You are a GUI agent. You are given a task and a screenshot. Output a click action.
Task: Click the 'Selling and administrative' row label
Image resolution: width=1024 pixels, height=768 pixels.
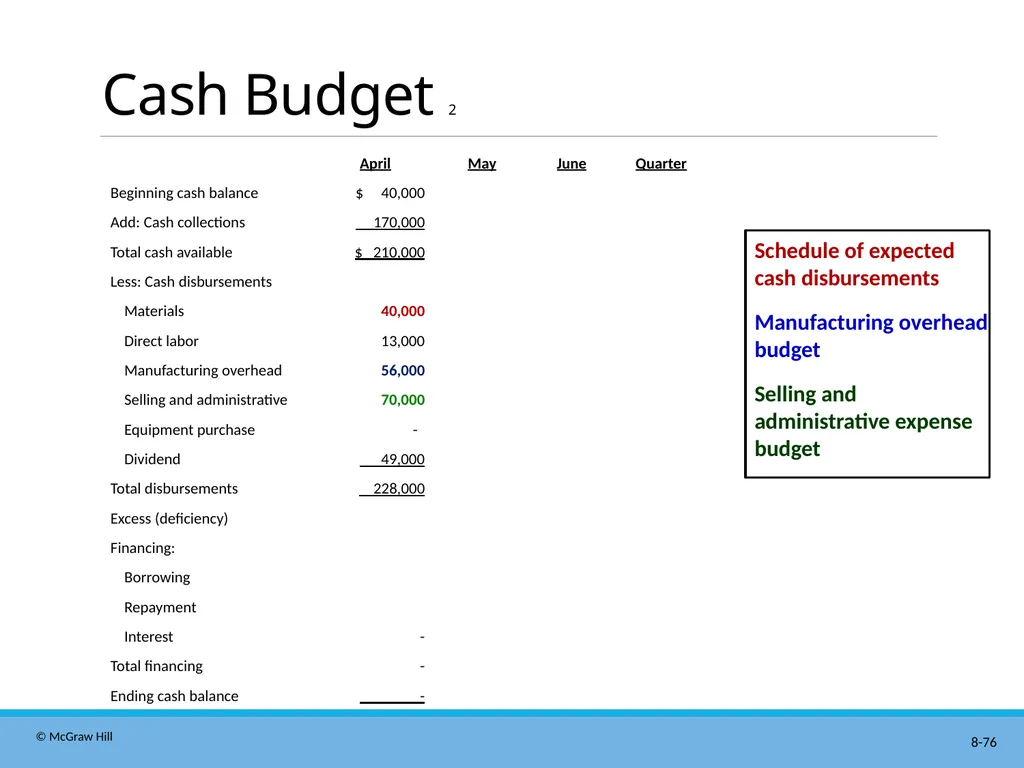pyautogui.click(x=206, y=400)
